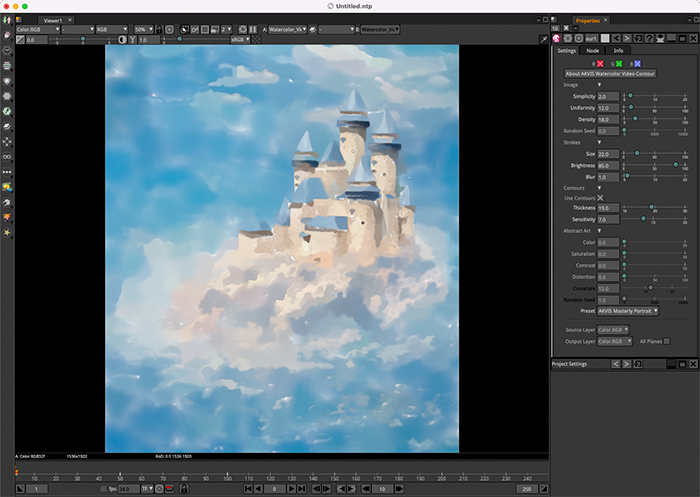Screen dimensions: 700x497
Task: Toggle the gamma Y icon
Action: pyautogui.click(x=133, y=40)
